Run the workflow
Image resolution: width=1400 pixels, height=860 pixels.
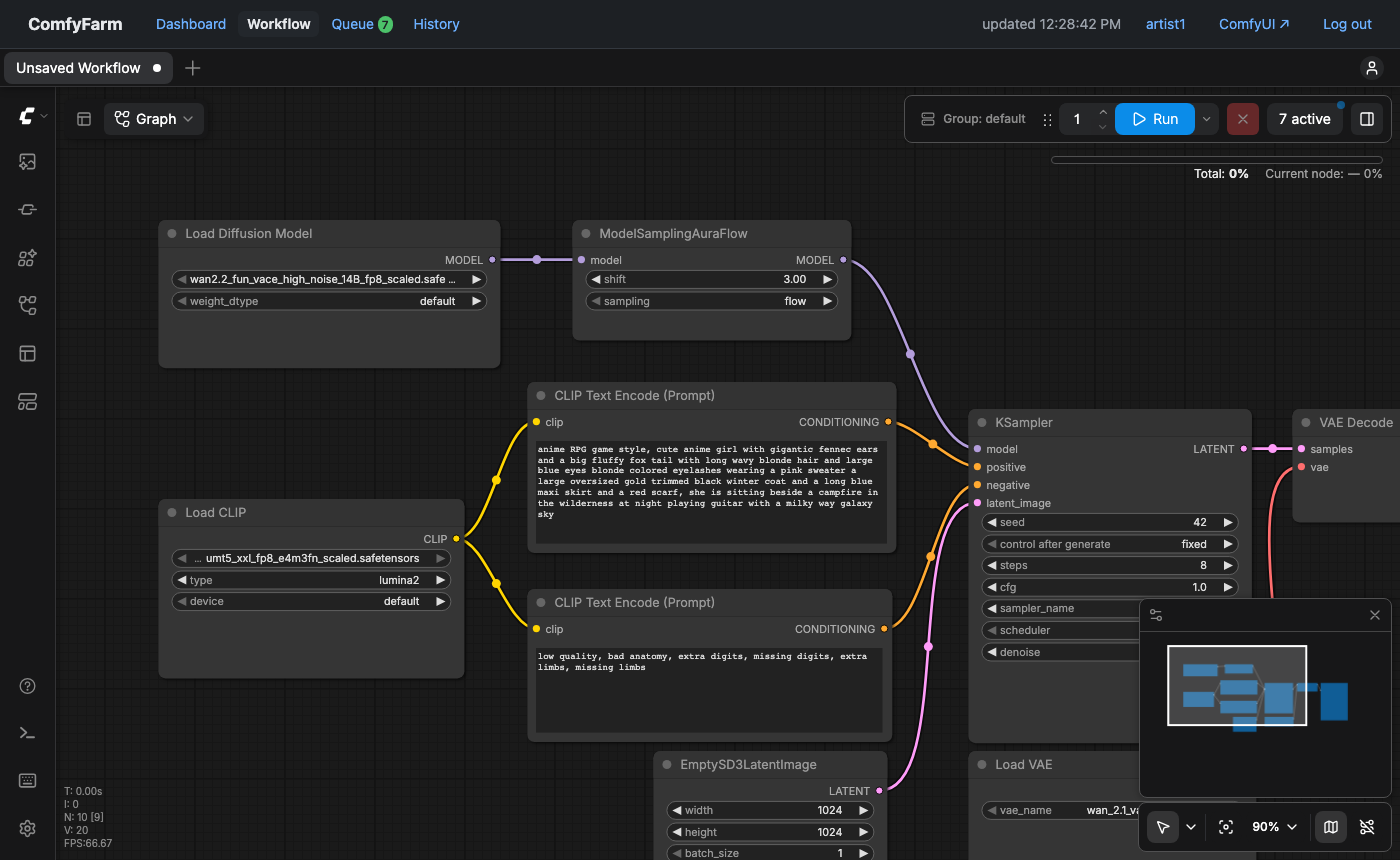[x=1155, y=119]
